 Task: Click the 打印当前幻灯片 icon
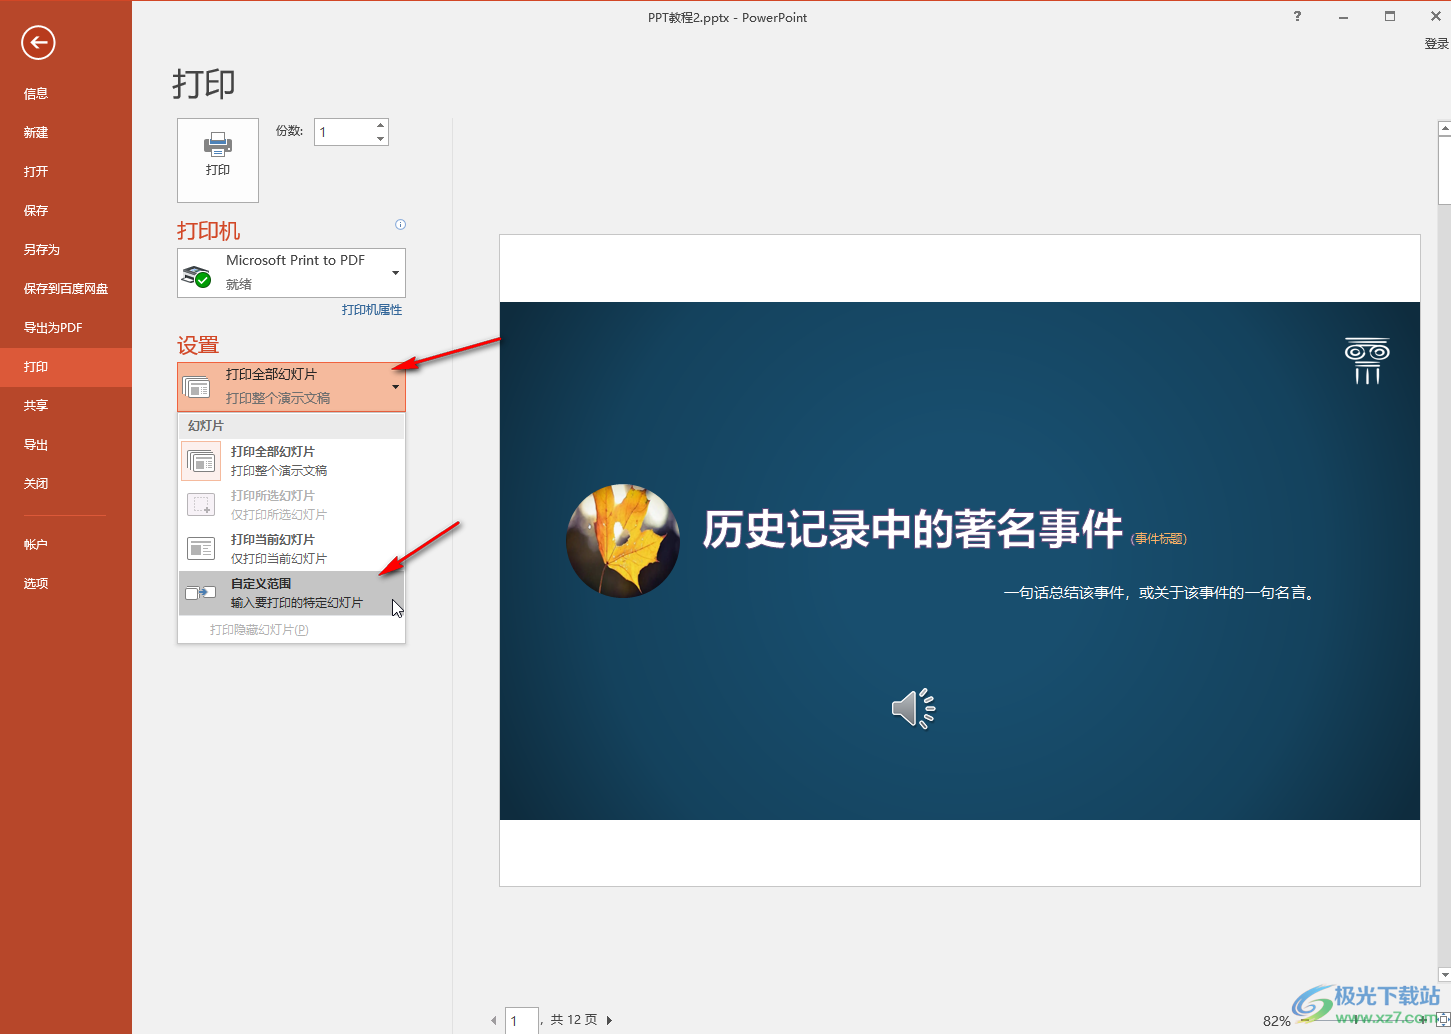201,549
